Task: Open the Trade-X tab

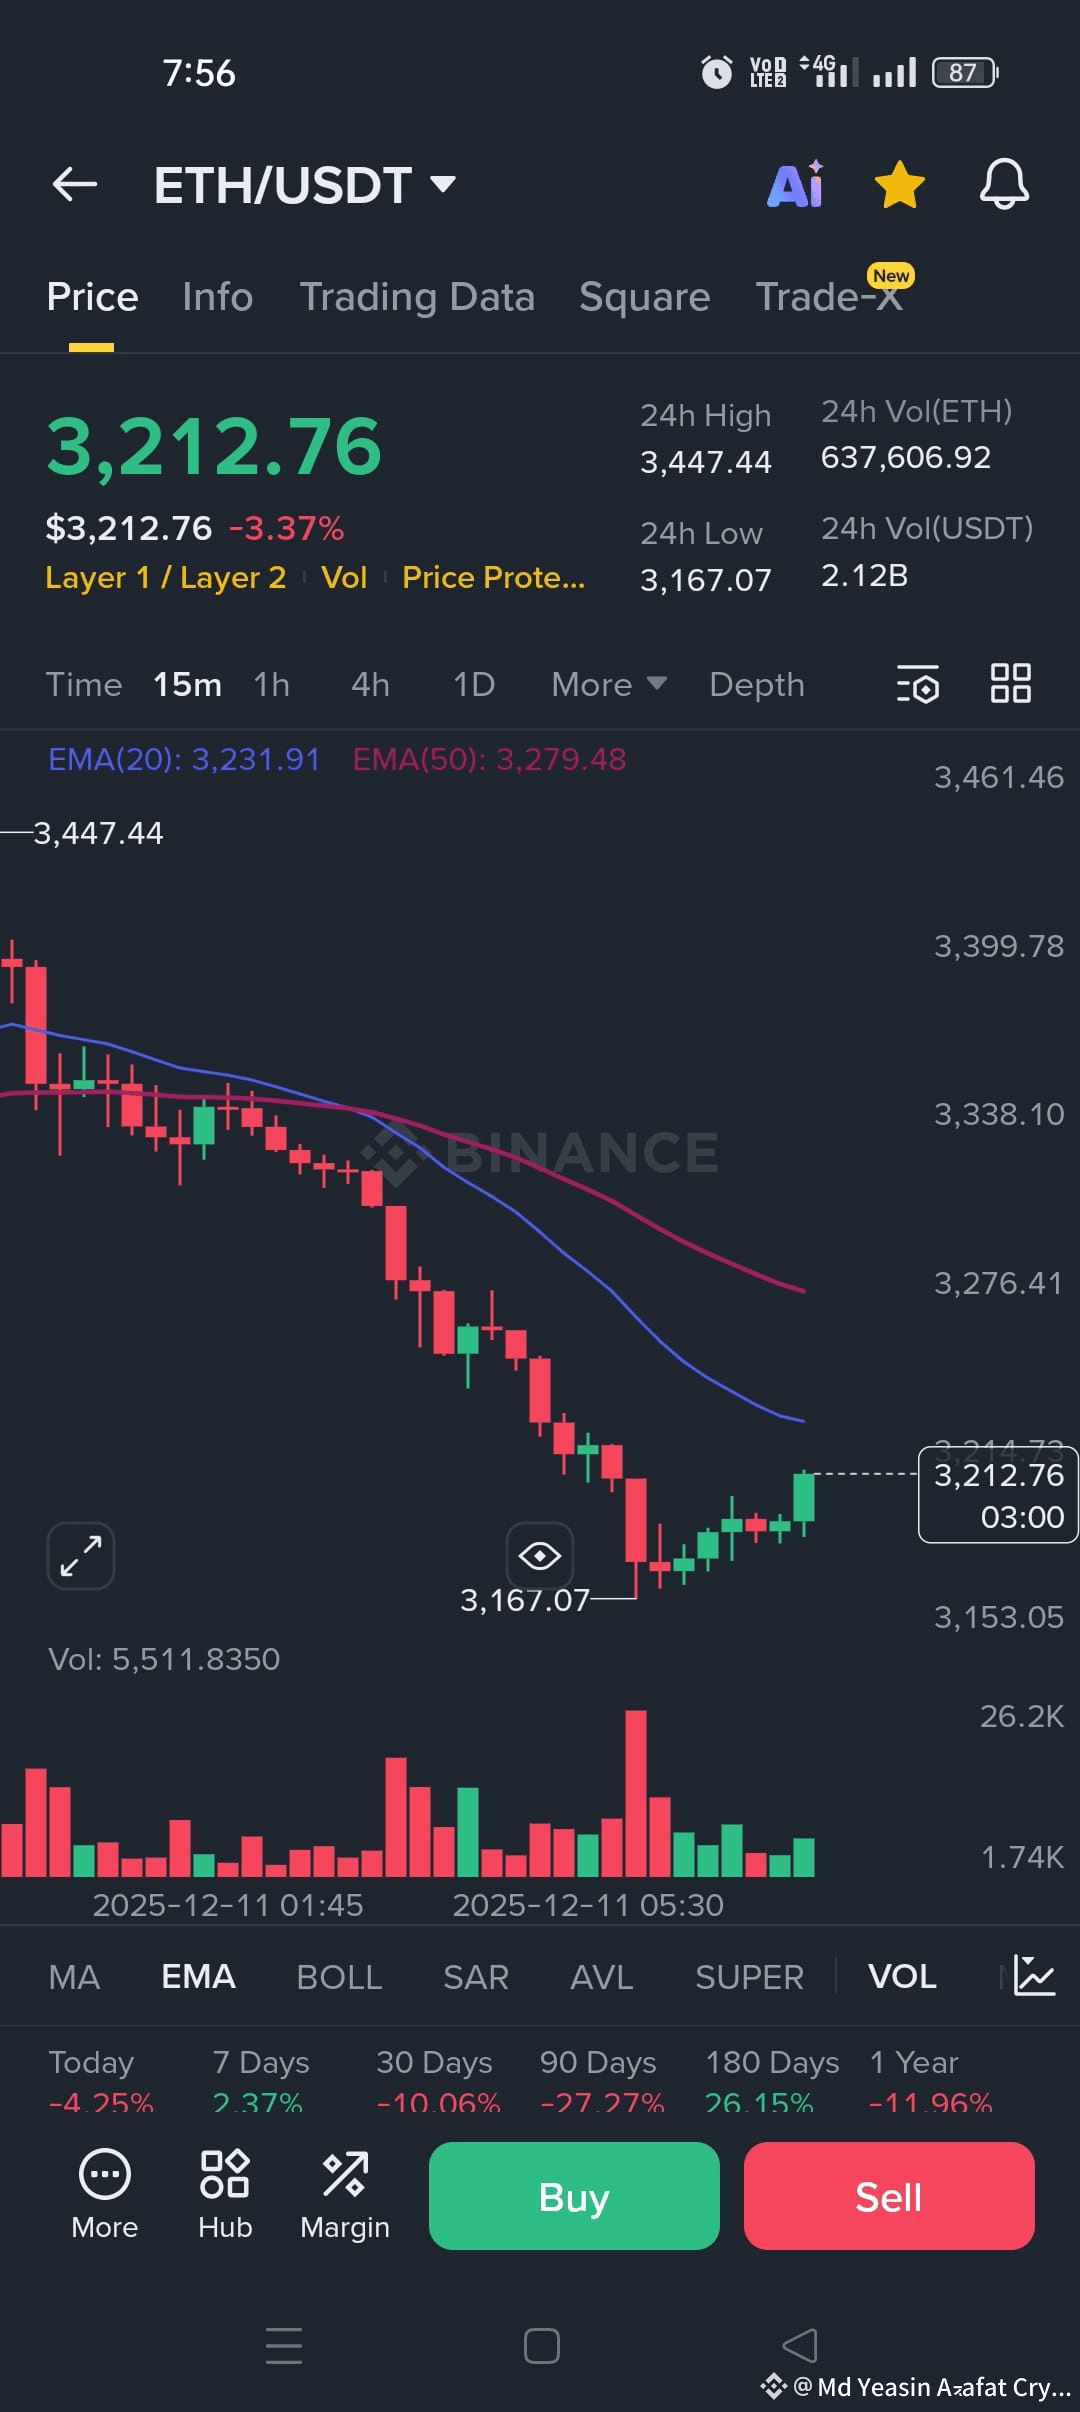Action: pos(829,297)
